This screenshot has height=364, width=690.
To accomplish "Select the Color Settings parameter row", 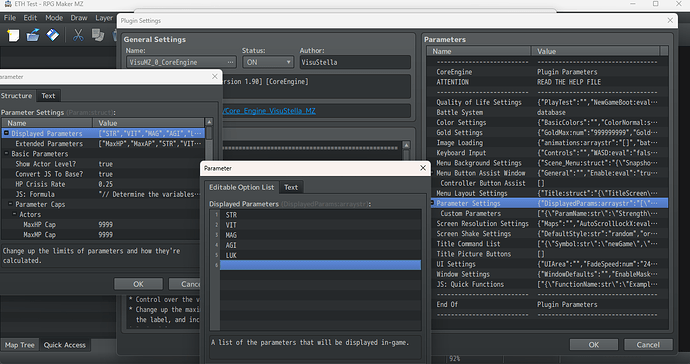I will 547,122.
